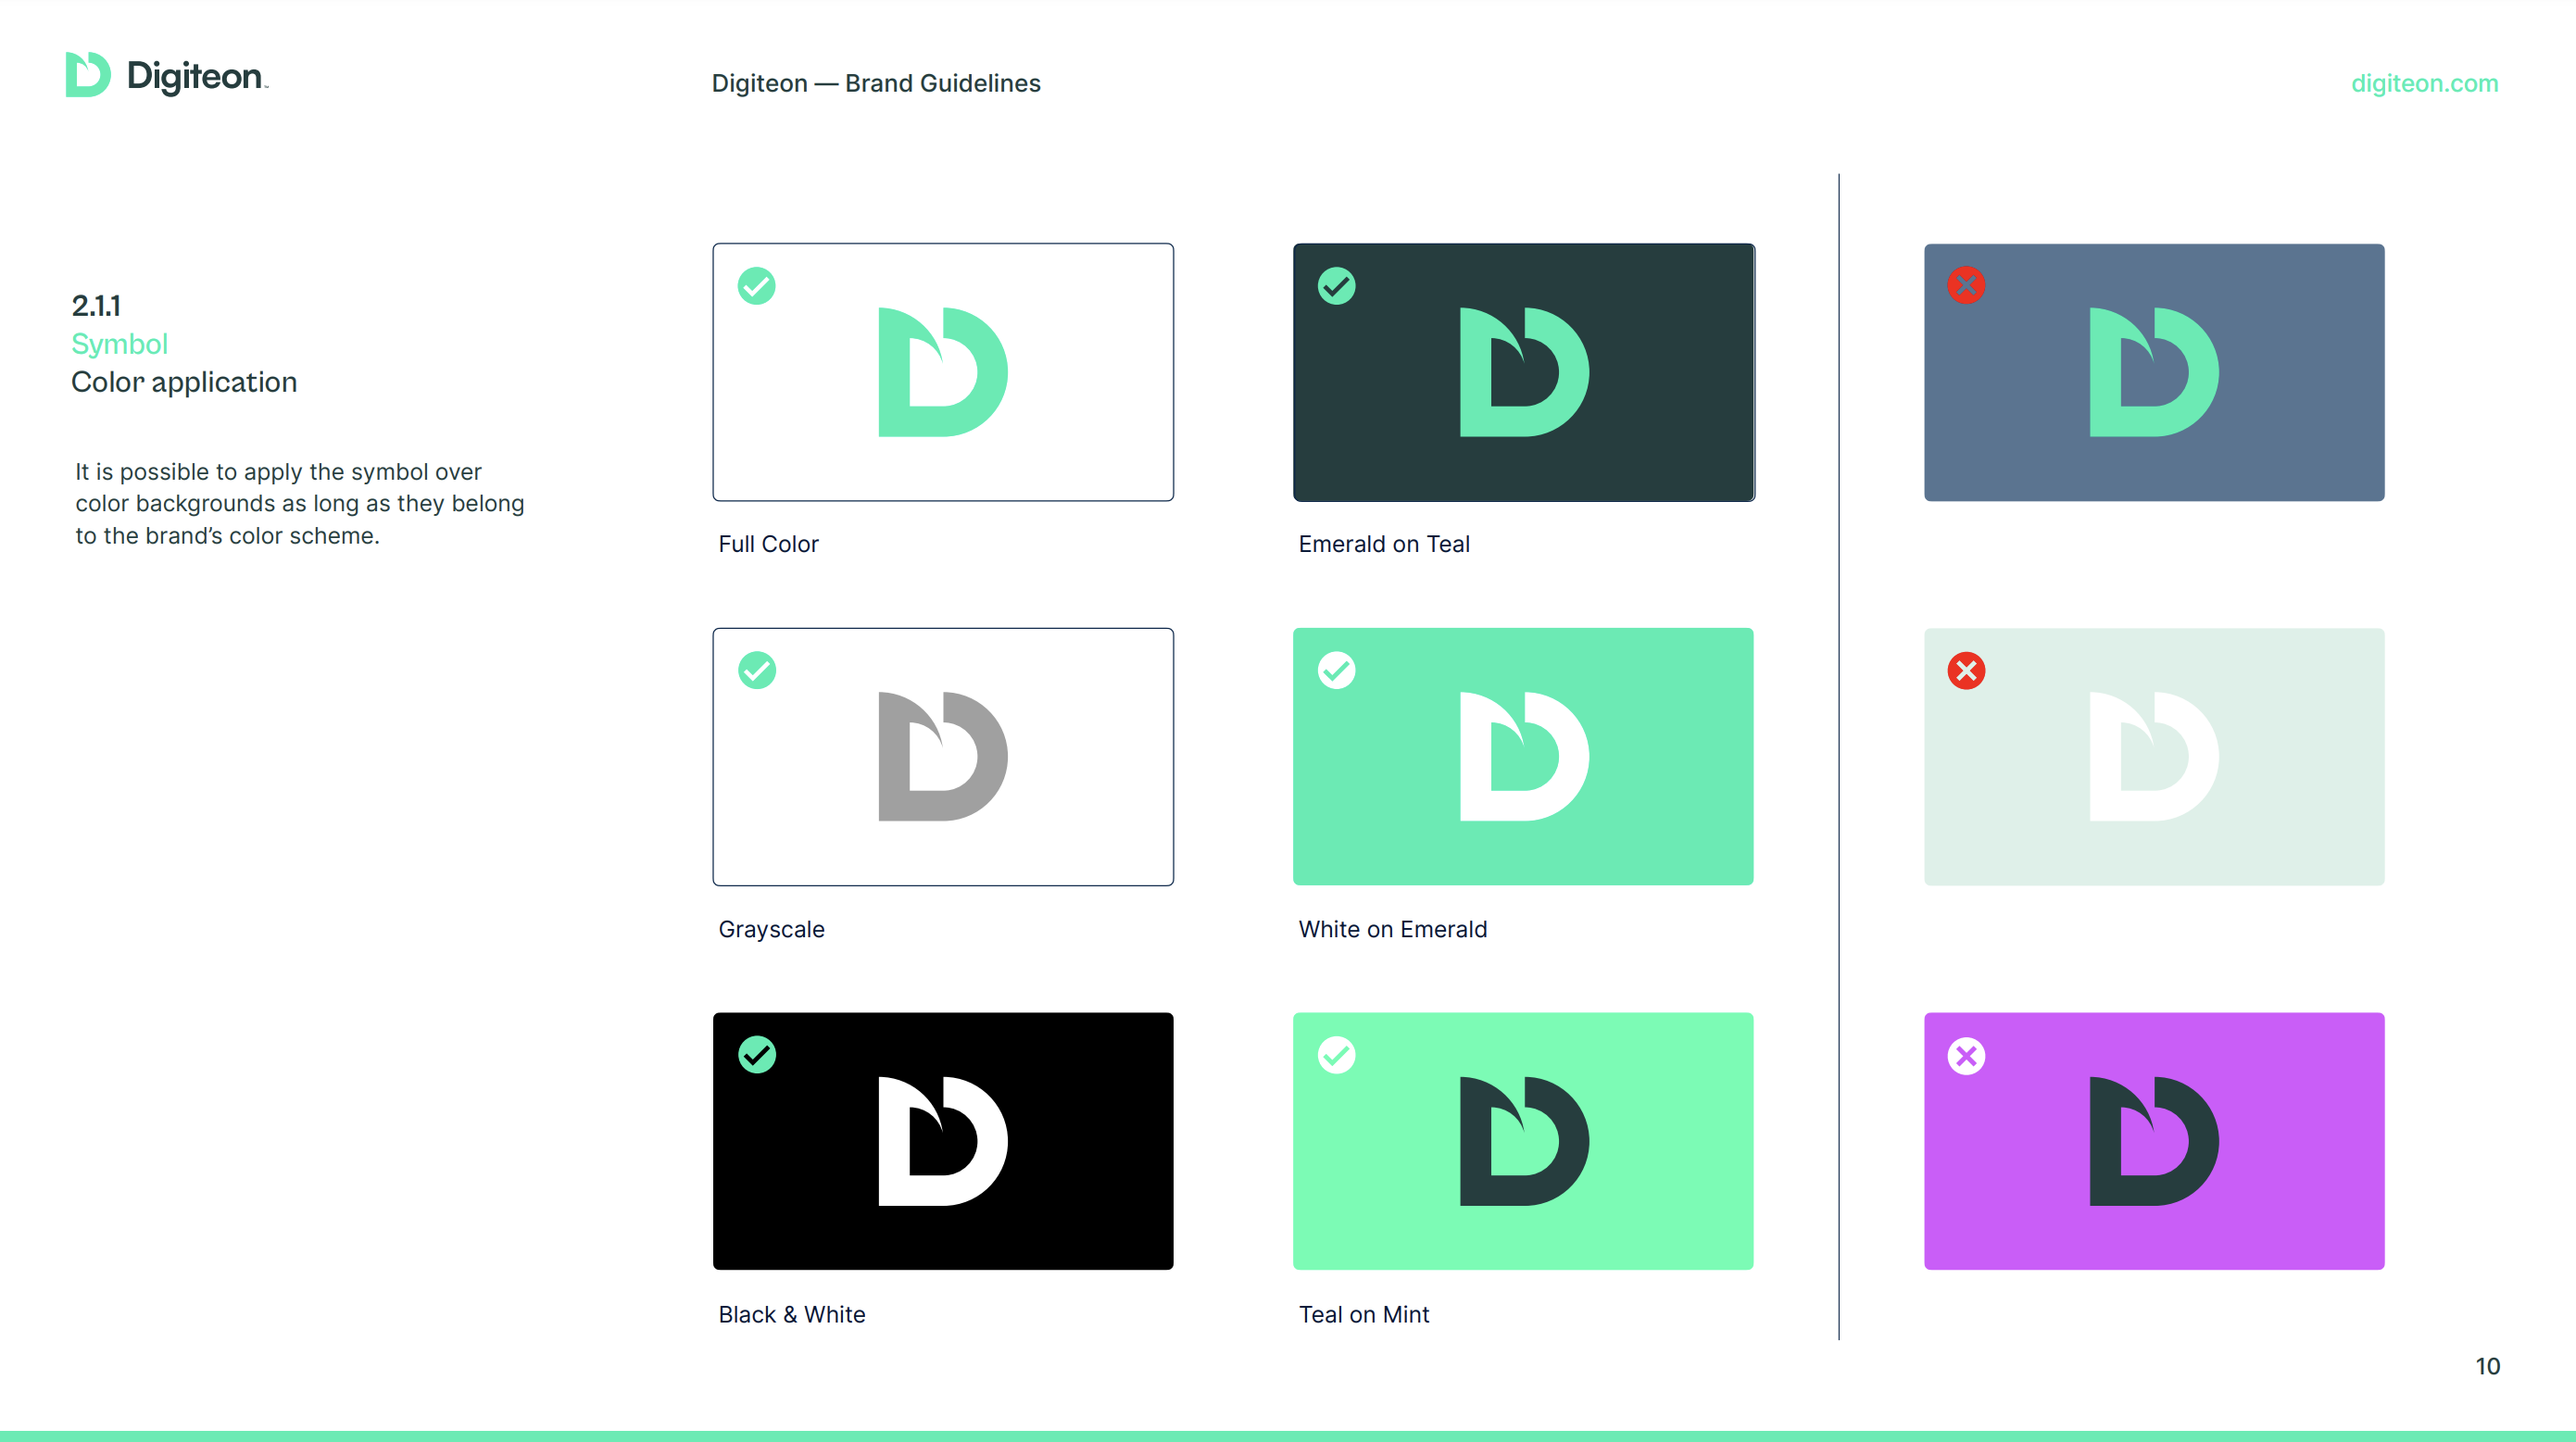Image resolution: width=2576 pixels, height=1442 pixels.
Task: Open the digiteon.com link
Action: point(2424,83)
